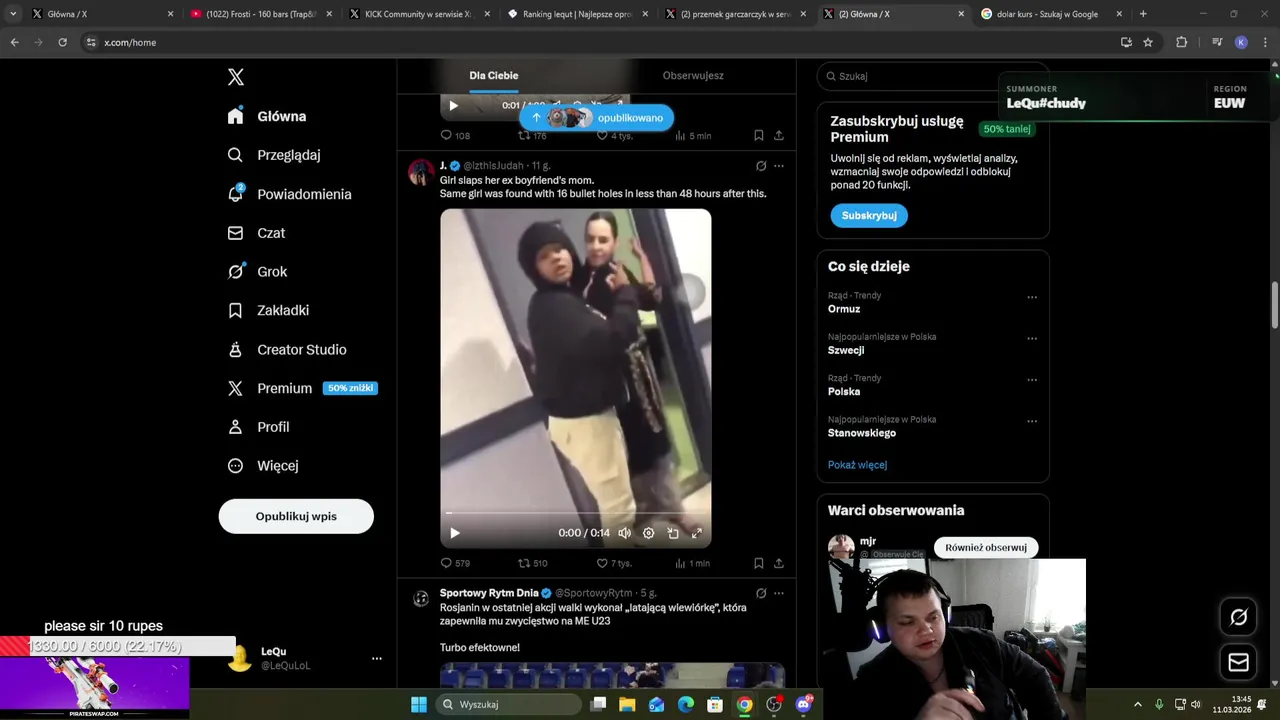Viewport: 1280px width, 720px height.
Task: Click Również obserwuj button
Action: [986, 547]
